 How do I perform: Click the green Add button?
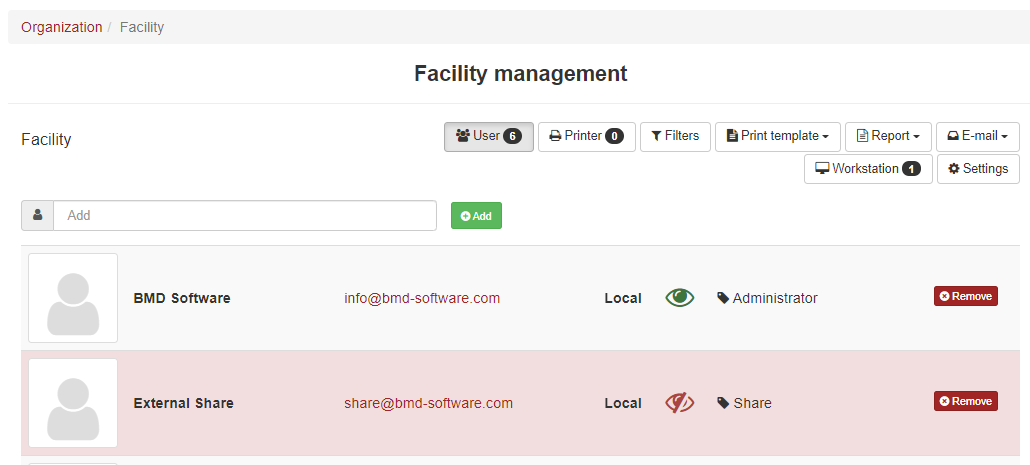click(476, 215)
